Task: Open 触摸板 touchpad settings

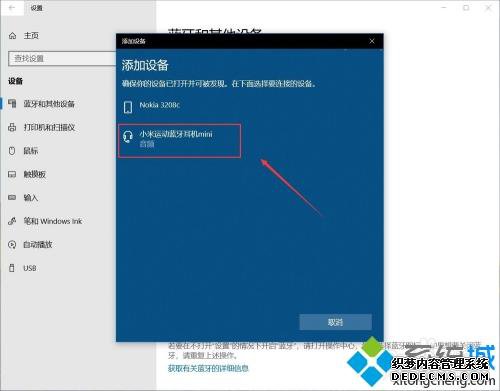Action: 34,174
